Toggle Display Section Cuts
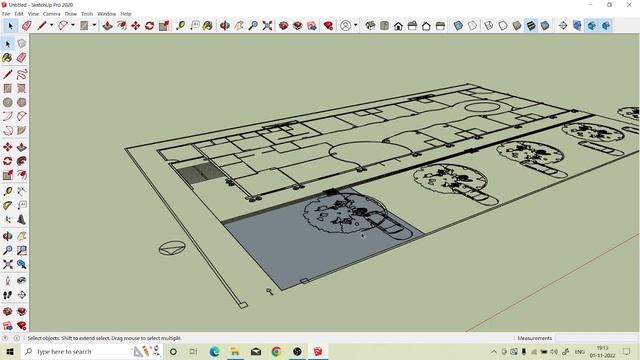This screenshot has height=360, width=640. click(591, 26)
